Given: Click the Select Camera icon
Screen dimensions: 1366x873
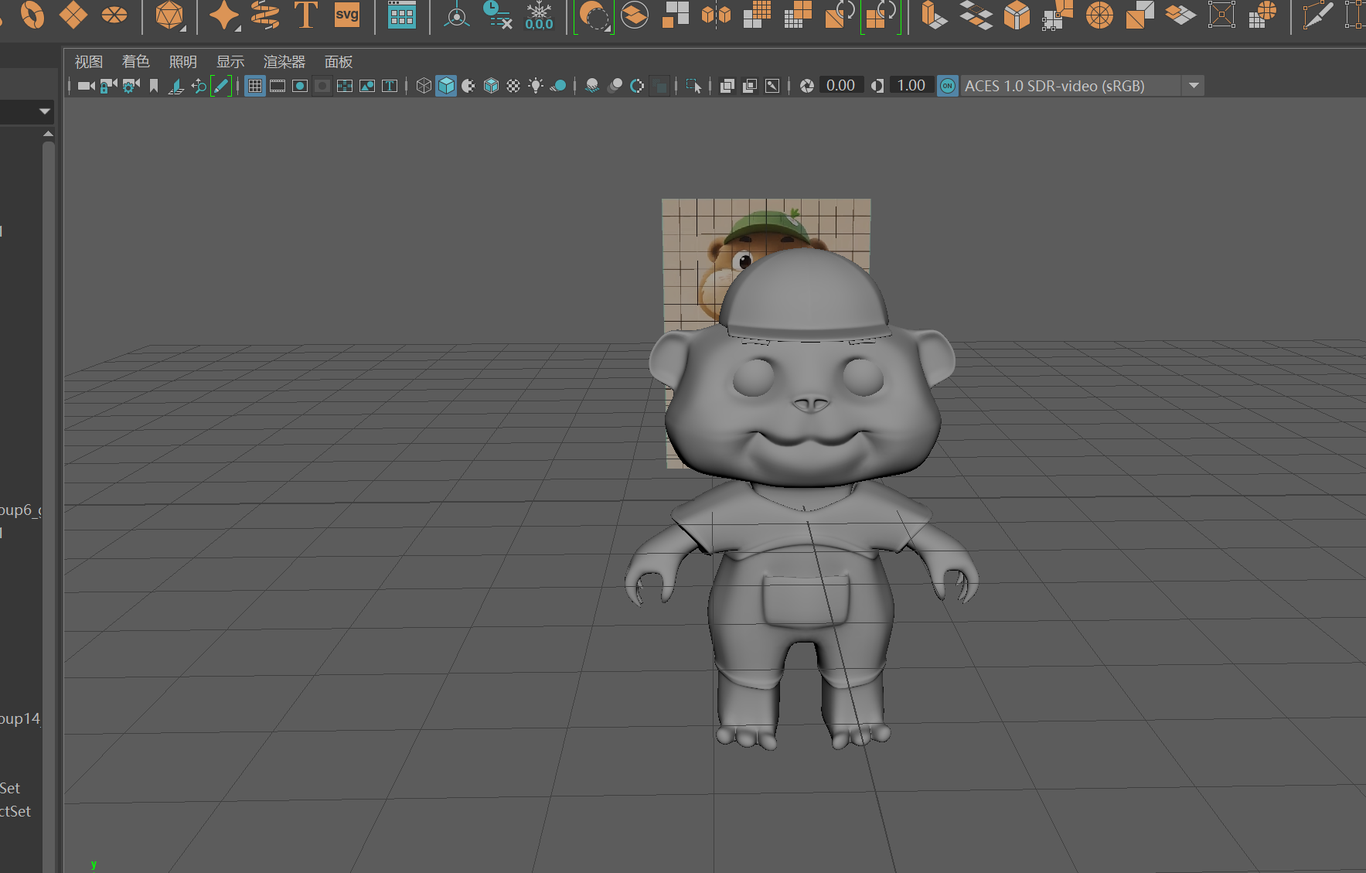Looking at the screenshot, I should click(86, 86).
